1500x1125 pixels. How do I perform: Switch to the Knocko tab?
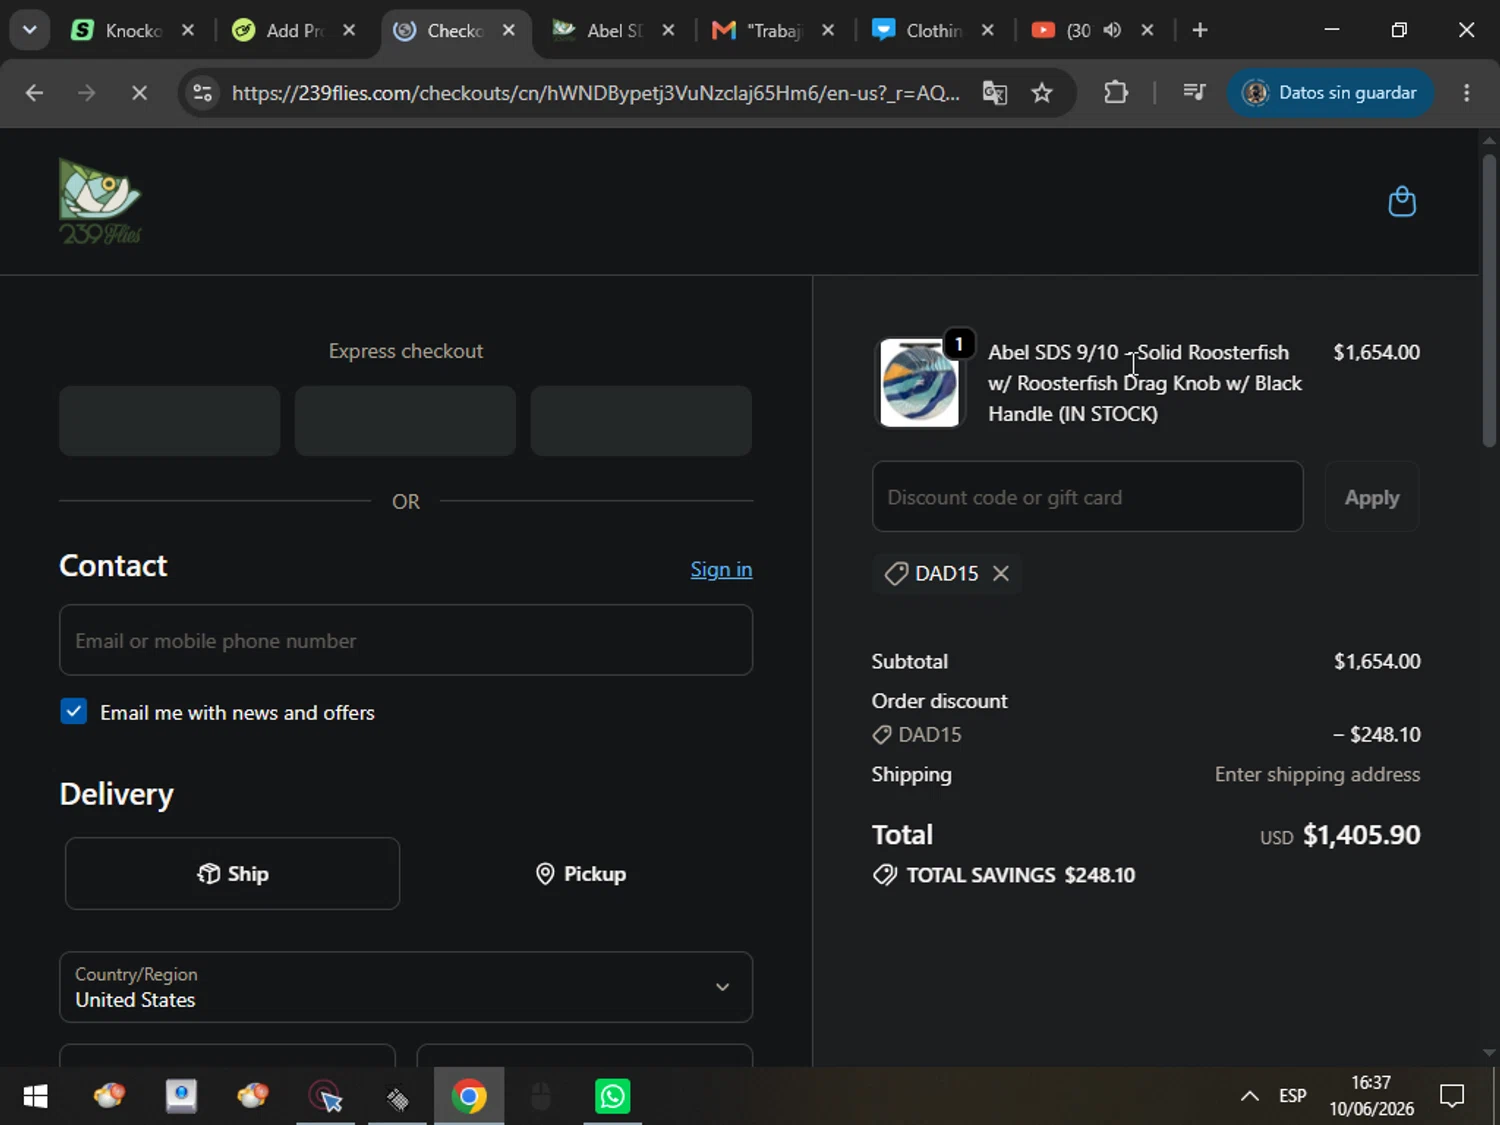click(132, 30)
